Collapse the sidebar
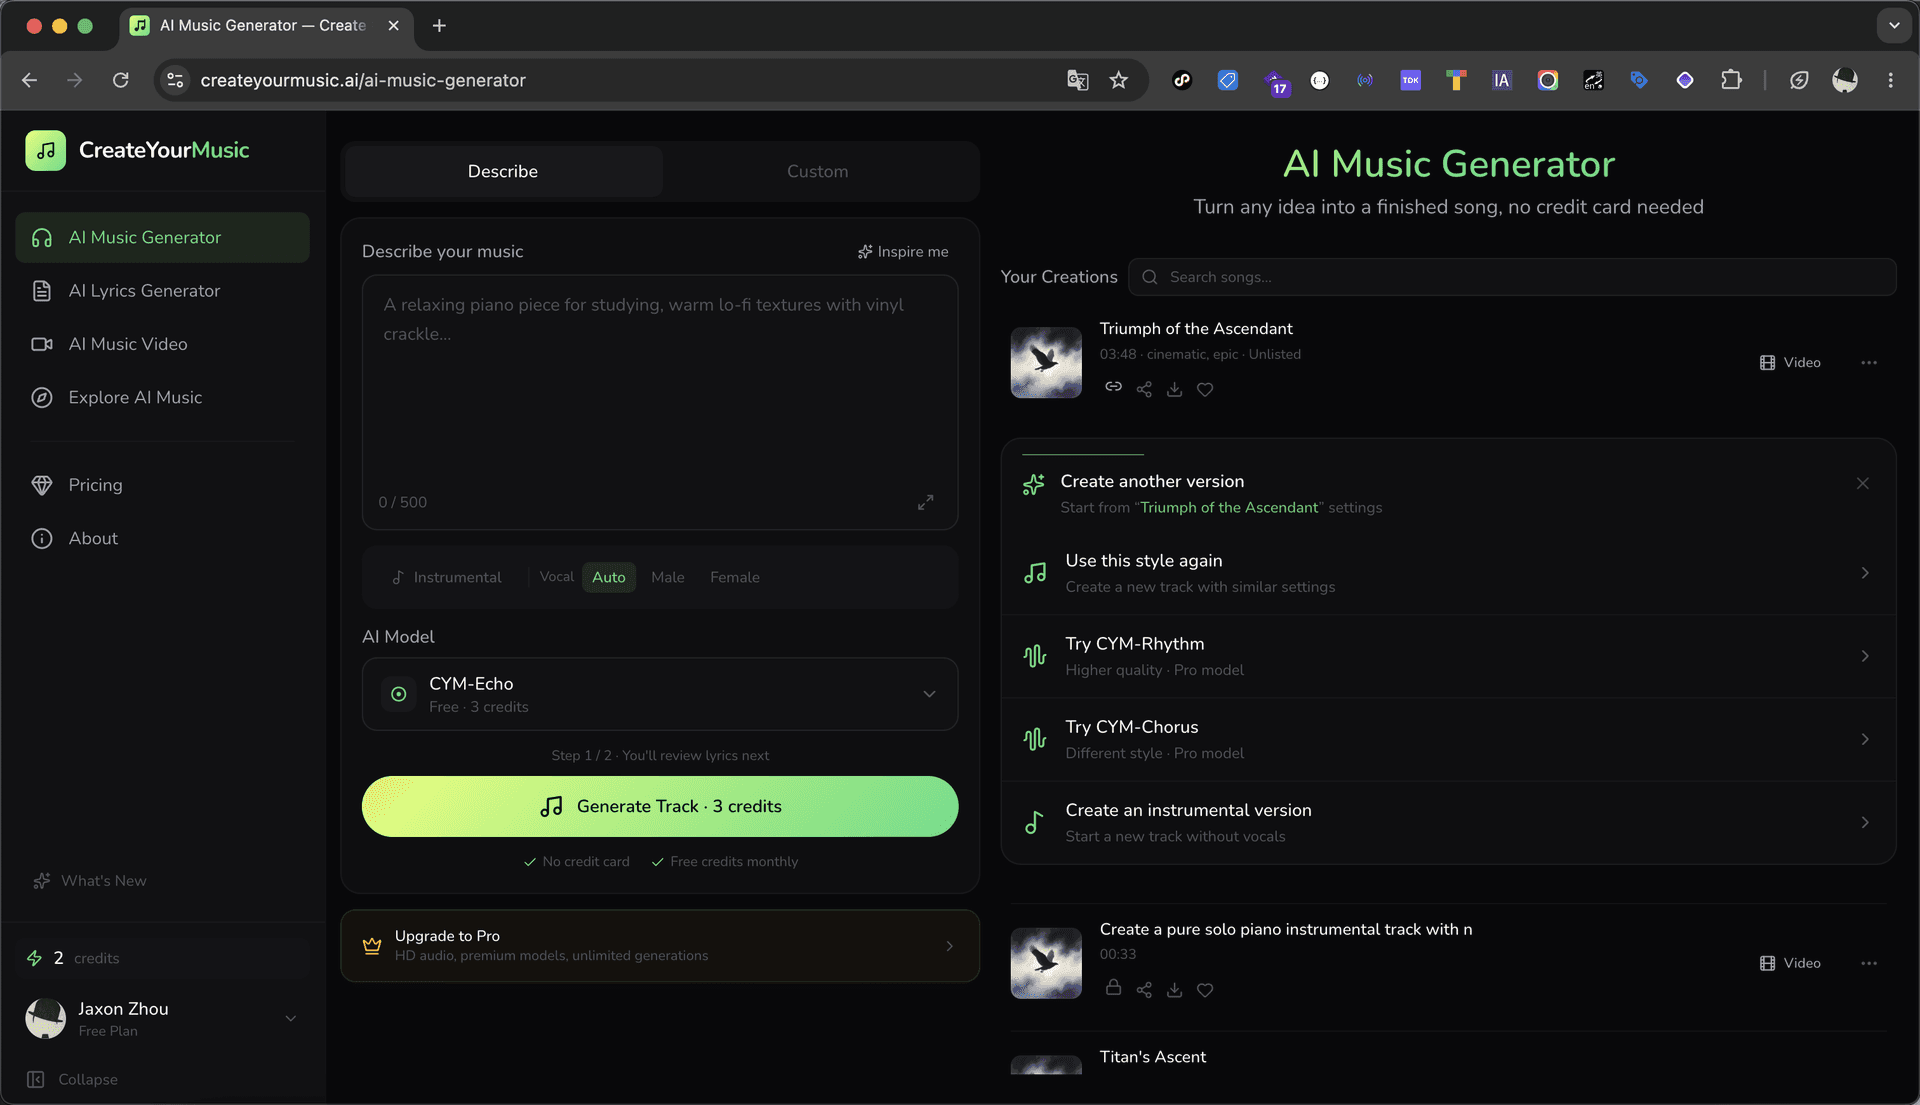1920x1105 pixels. tap(73, 1079)
